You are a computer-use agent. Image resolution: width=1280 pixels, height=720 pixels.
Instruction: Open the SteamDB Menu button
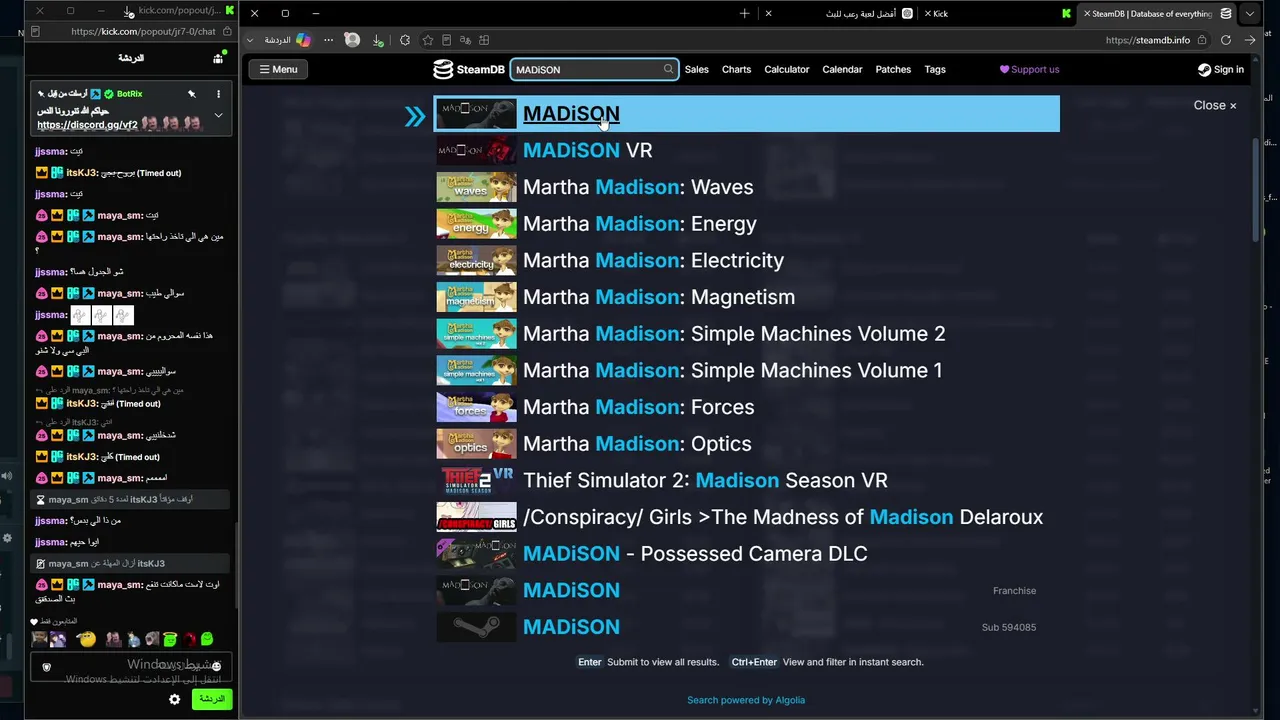(278, 69)
